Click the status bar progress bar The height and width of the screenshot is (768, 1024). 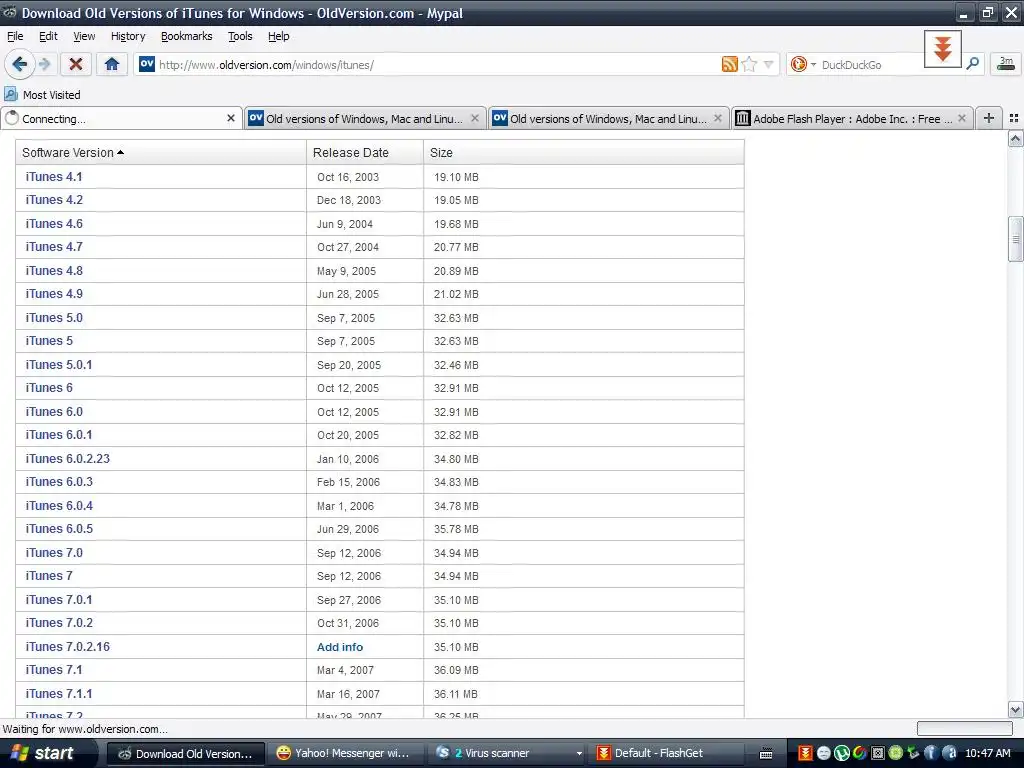pos(965,728)
